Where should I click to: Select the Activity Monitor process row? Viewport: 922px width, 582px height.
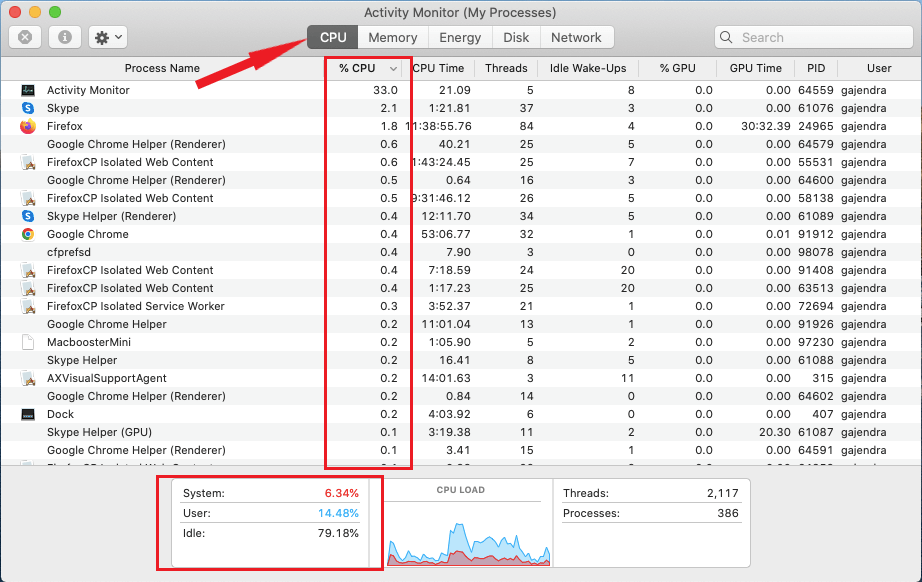461,90
